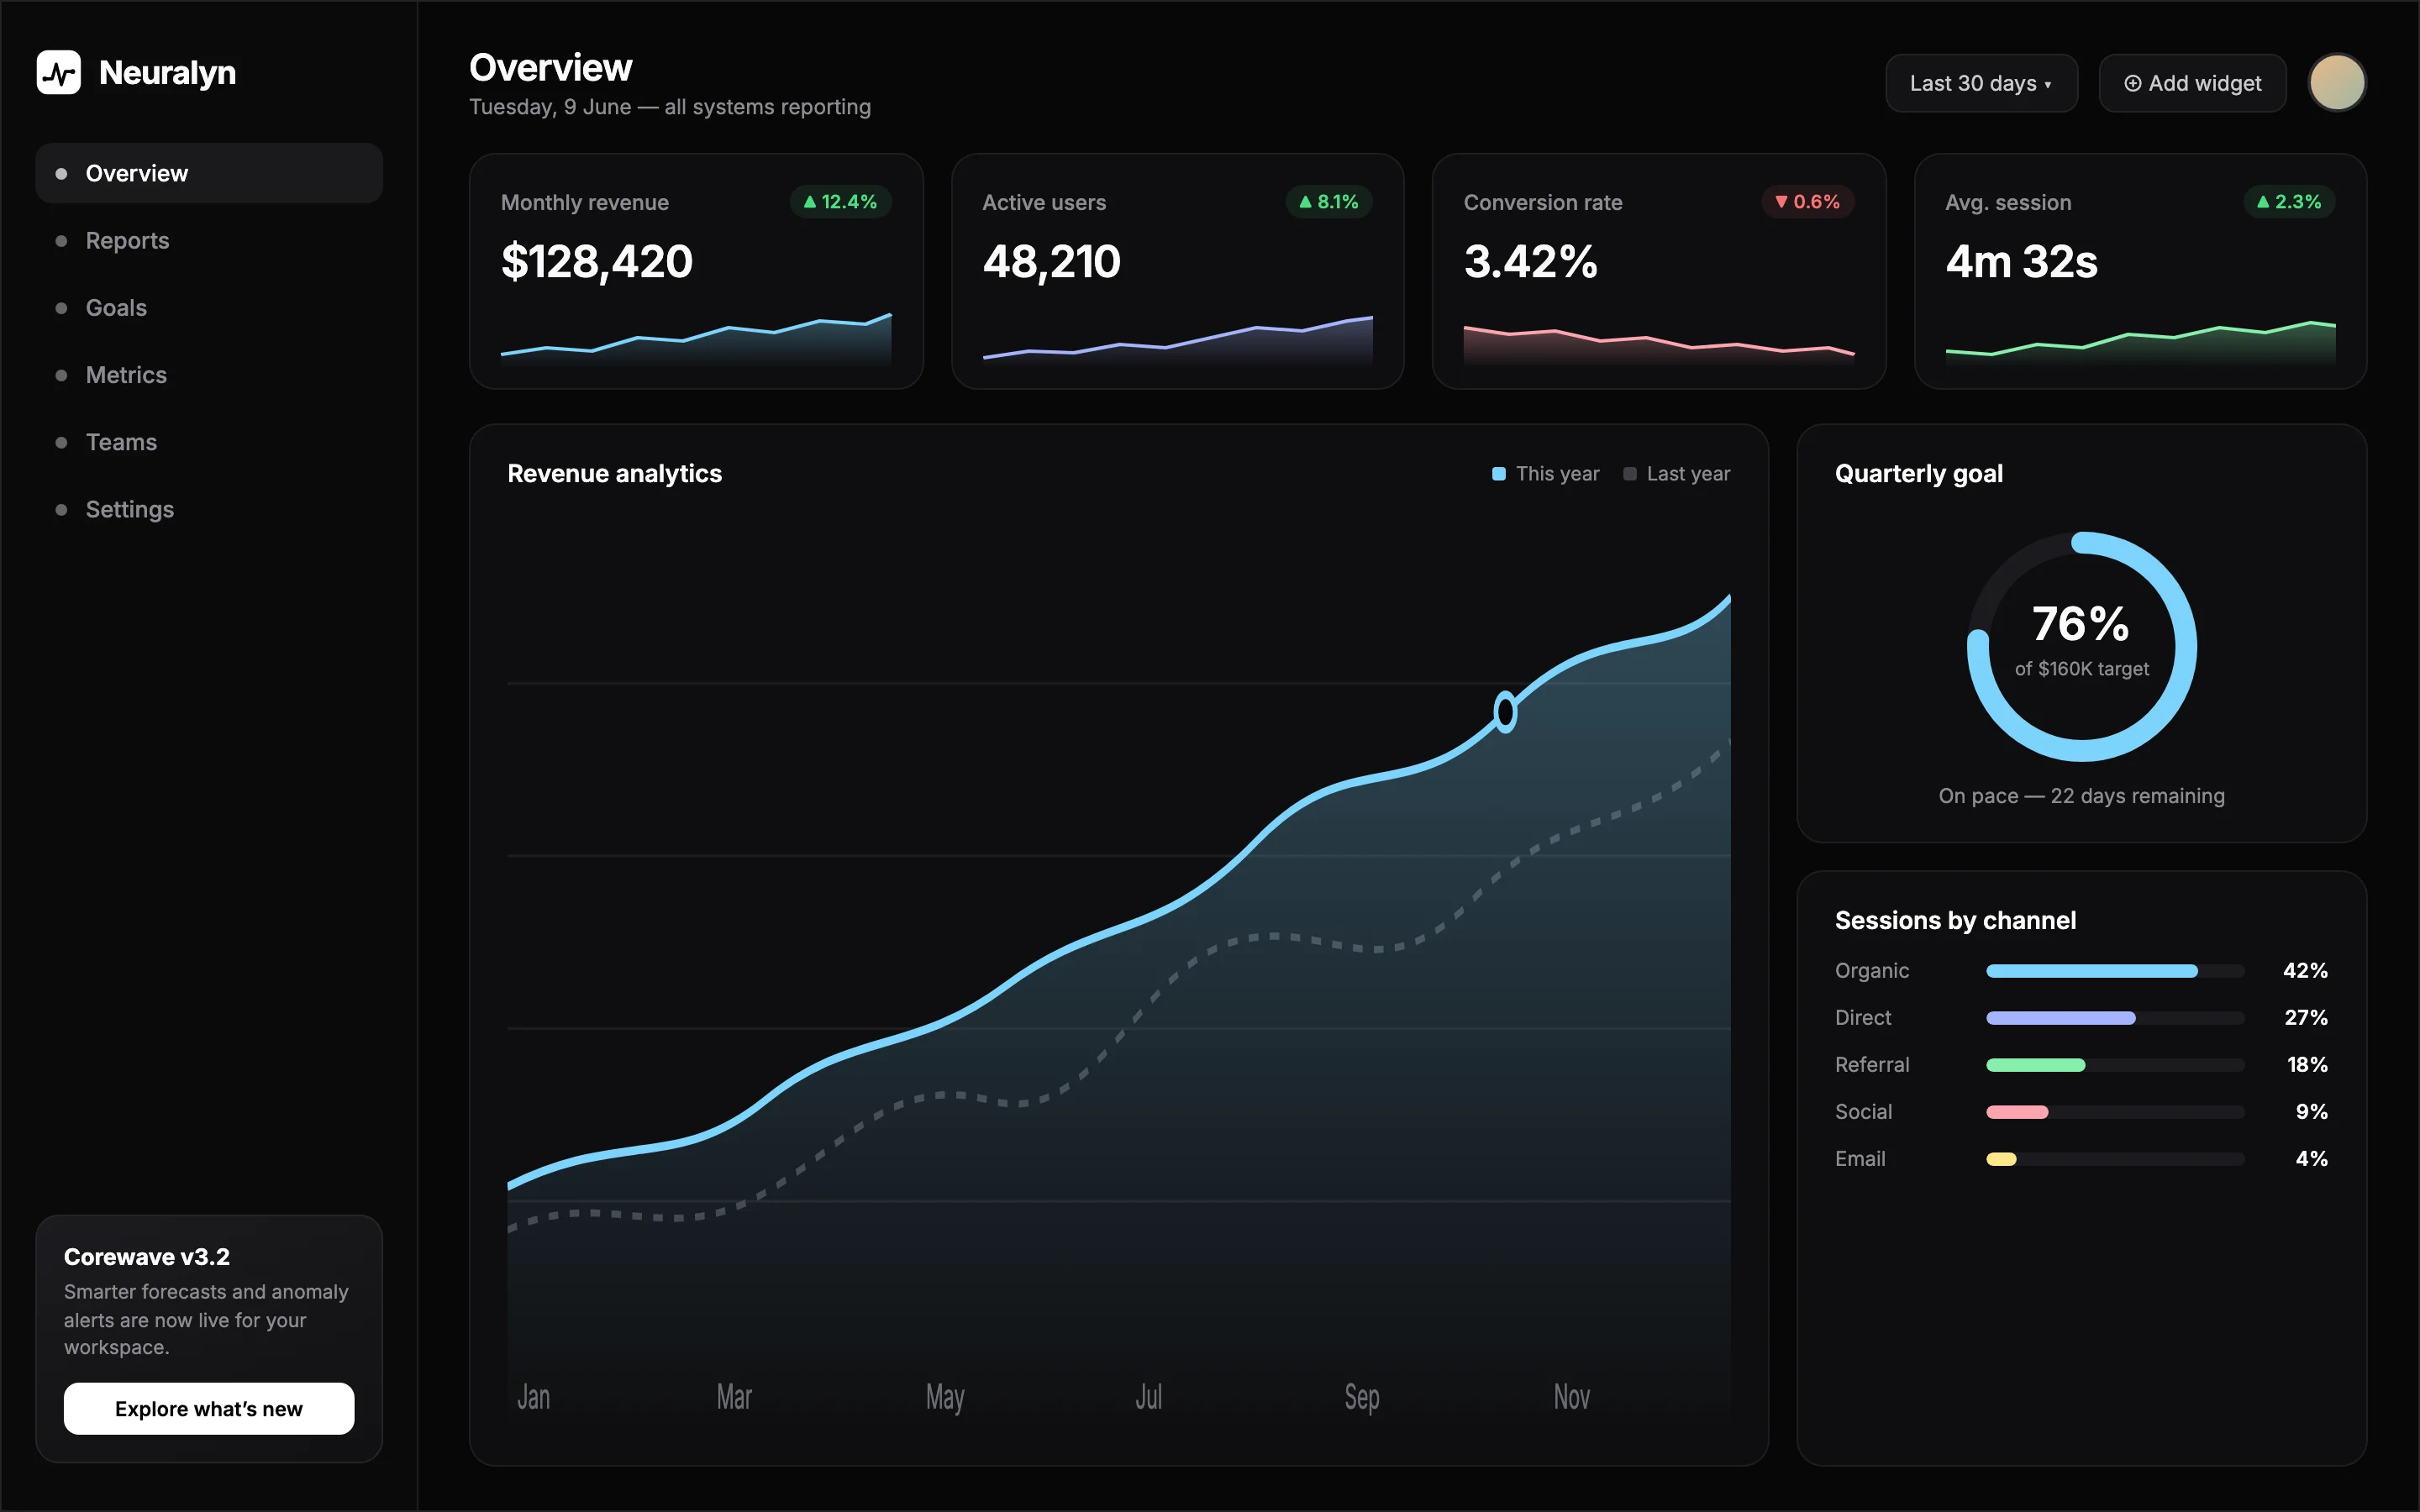Go to Goals in the sidebar
This screenshot has height=1512, width=2420.
[x=209, y=307]
